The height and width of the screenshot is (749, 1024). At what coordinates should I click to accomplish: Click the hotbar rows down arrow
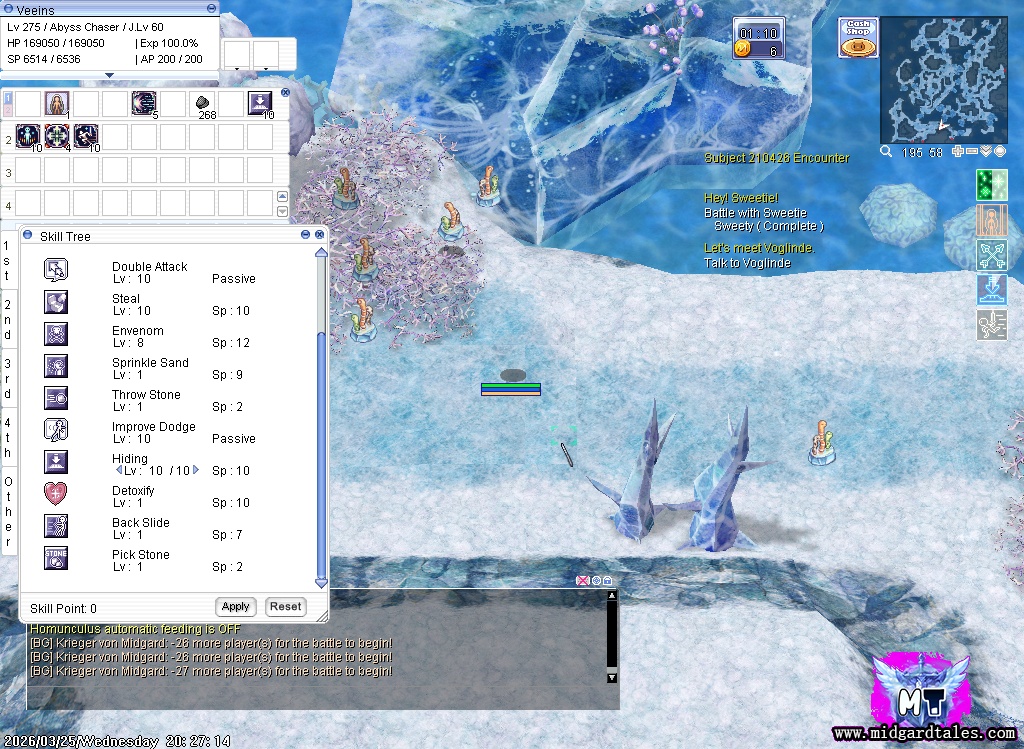[x=282, y=212]
